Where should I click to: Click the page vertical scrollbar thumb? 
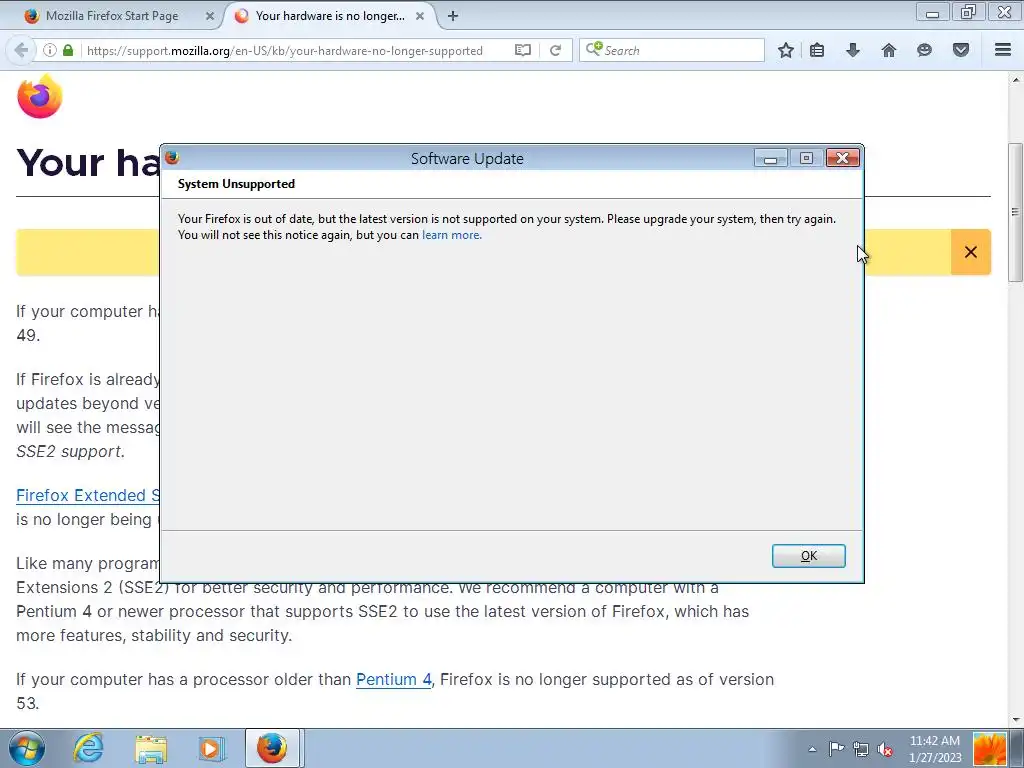[x=1015, y=212]
